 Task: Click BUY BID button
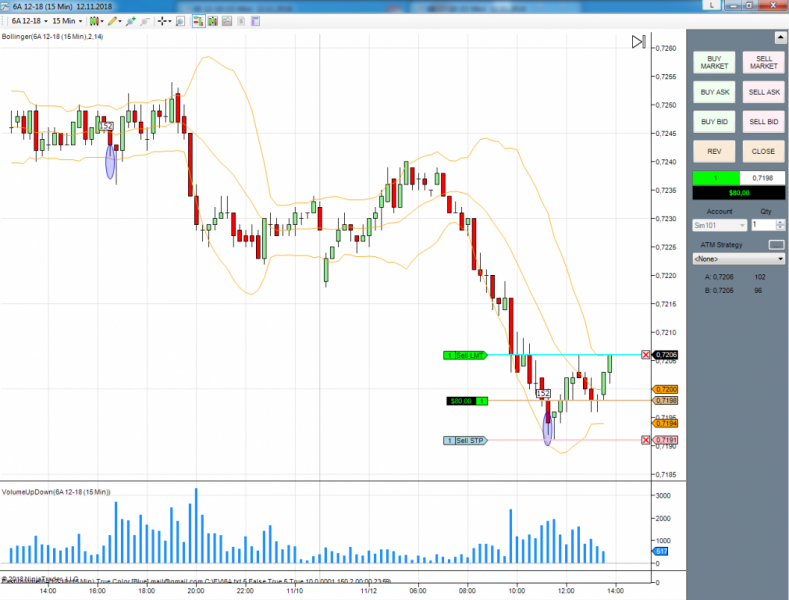(714, 122)
